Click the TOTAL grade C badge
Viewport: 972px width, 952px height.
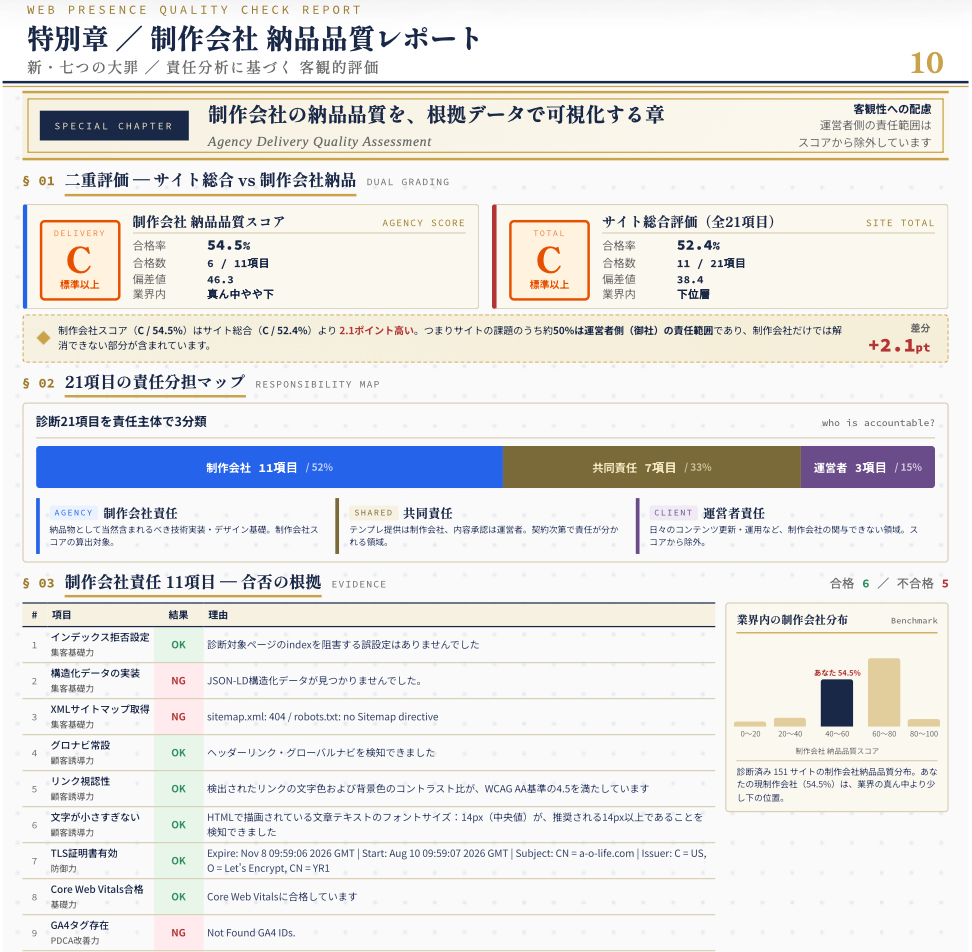(x=549, y=260)
